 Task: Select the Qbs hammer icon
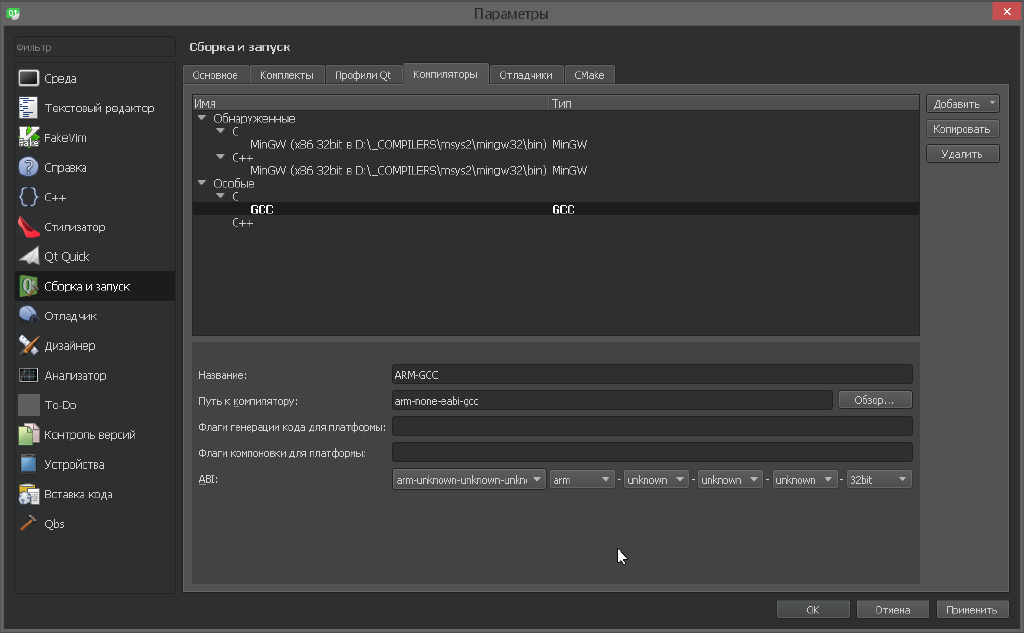(x=28, y=524)
